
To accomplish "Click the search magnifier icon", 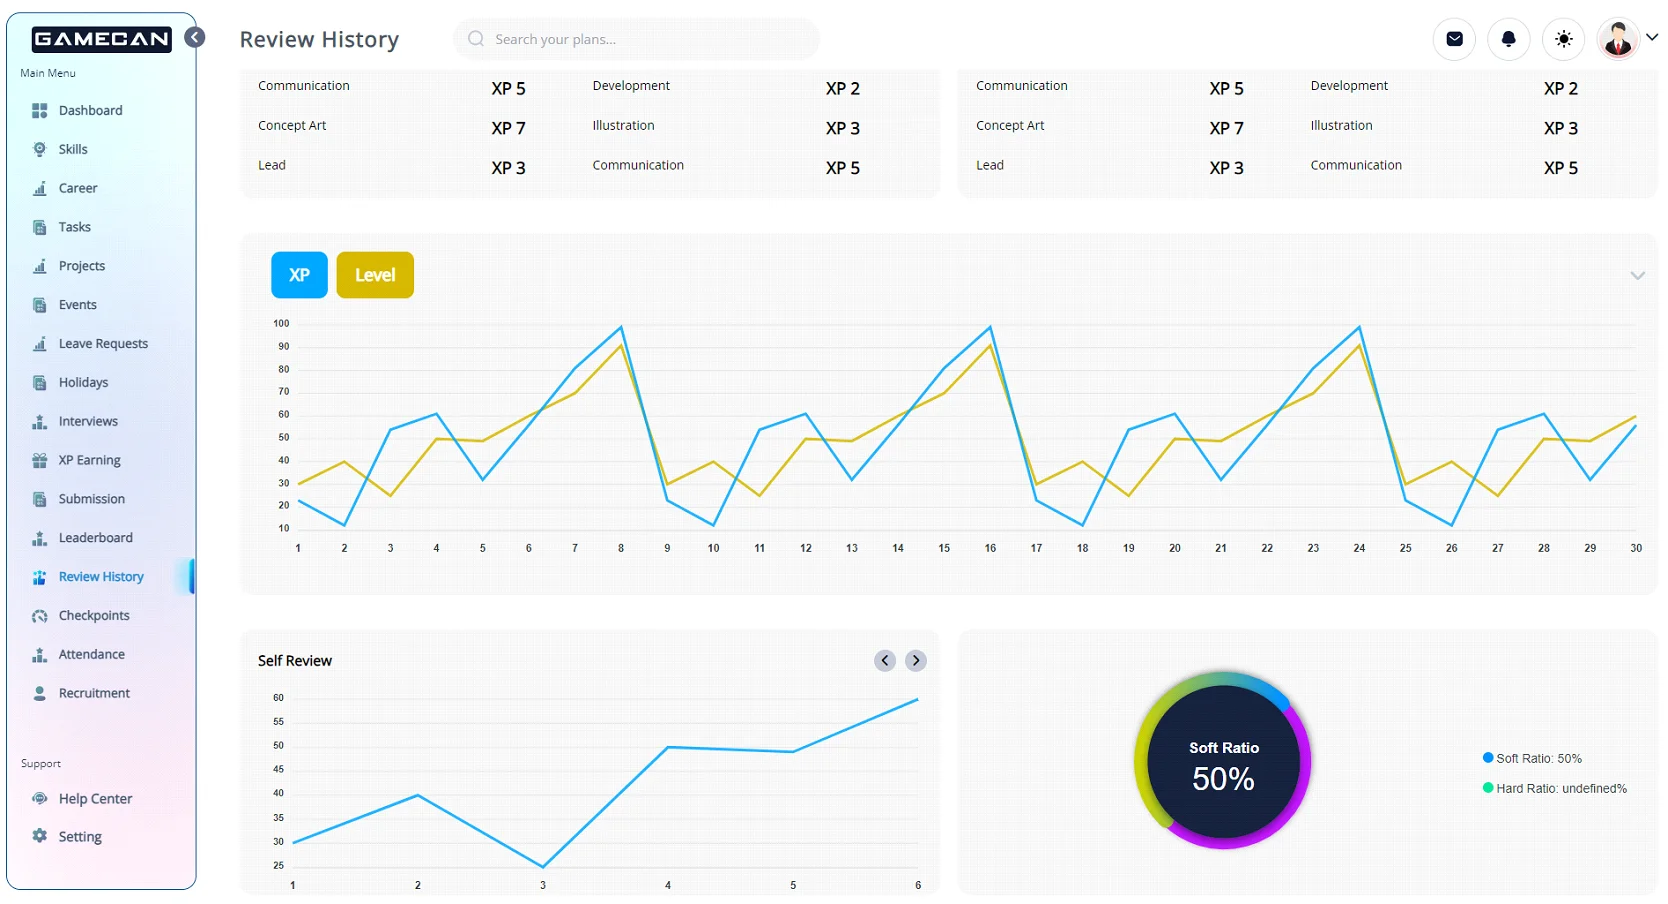I will [476, 39].
